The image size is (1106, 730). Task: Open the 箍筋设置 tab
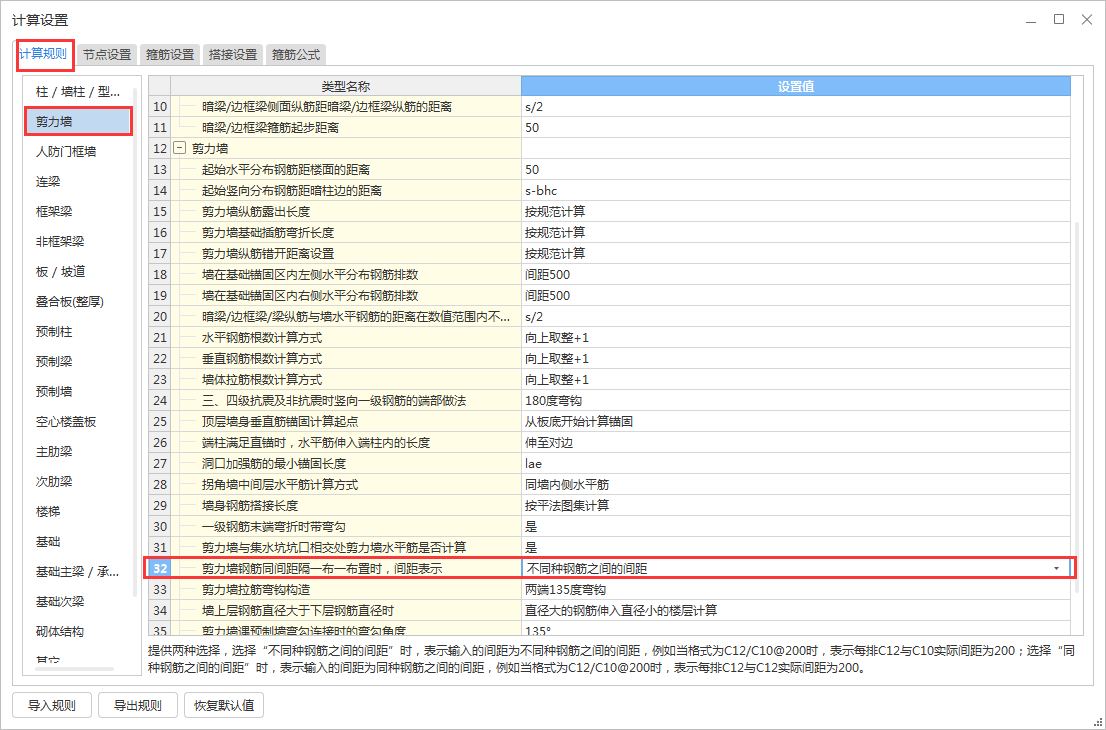pyautogui.click(x=170, y=54)
